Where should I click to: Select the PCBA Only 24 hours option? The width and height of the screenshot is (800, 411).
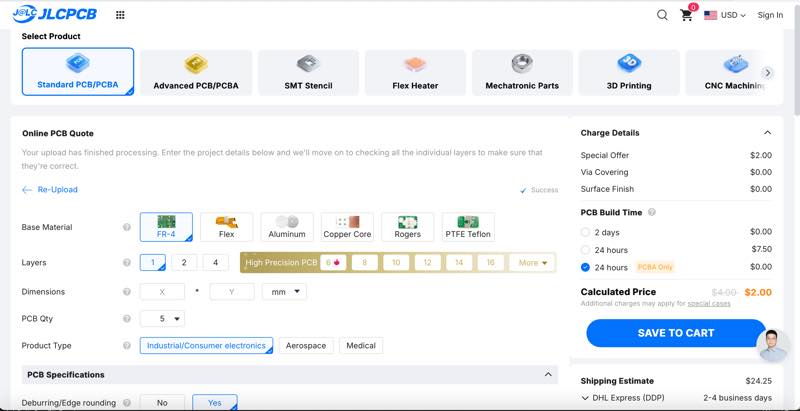point(586,268)
